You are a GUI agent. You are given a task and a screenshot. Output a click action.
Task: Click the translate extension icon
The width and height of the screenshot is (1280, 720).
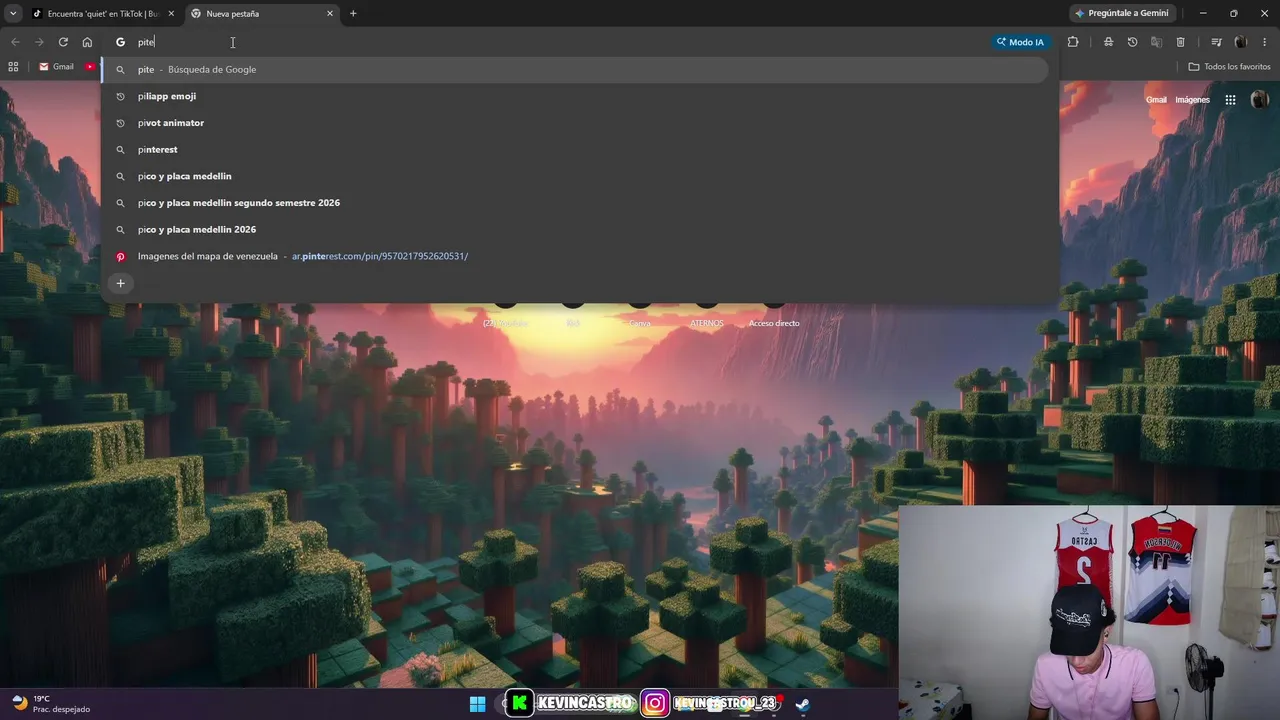[1156, 42]
